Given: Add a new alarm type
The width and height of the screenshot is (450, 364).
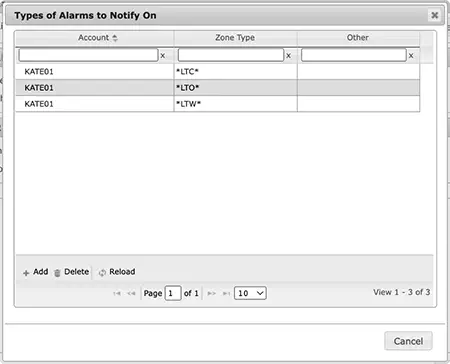Looking at the screenshot, I should click(x=36, y=272).
